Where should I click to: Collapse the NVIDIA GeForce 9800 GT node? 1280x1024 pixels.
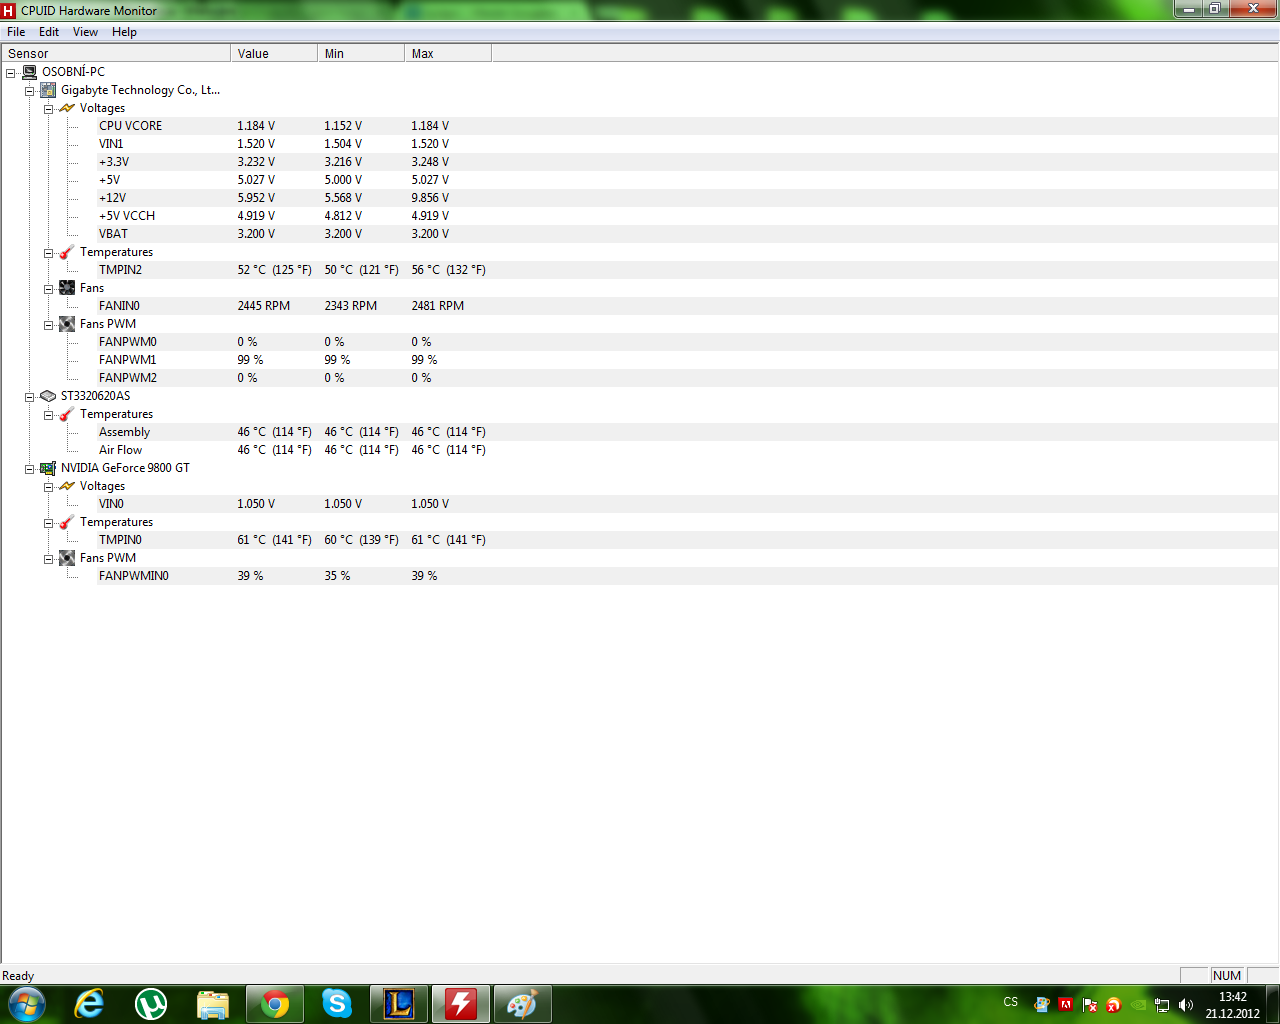pos(30,469)
